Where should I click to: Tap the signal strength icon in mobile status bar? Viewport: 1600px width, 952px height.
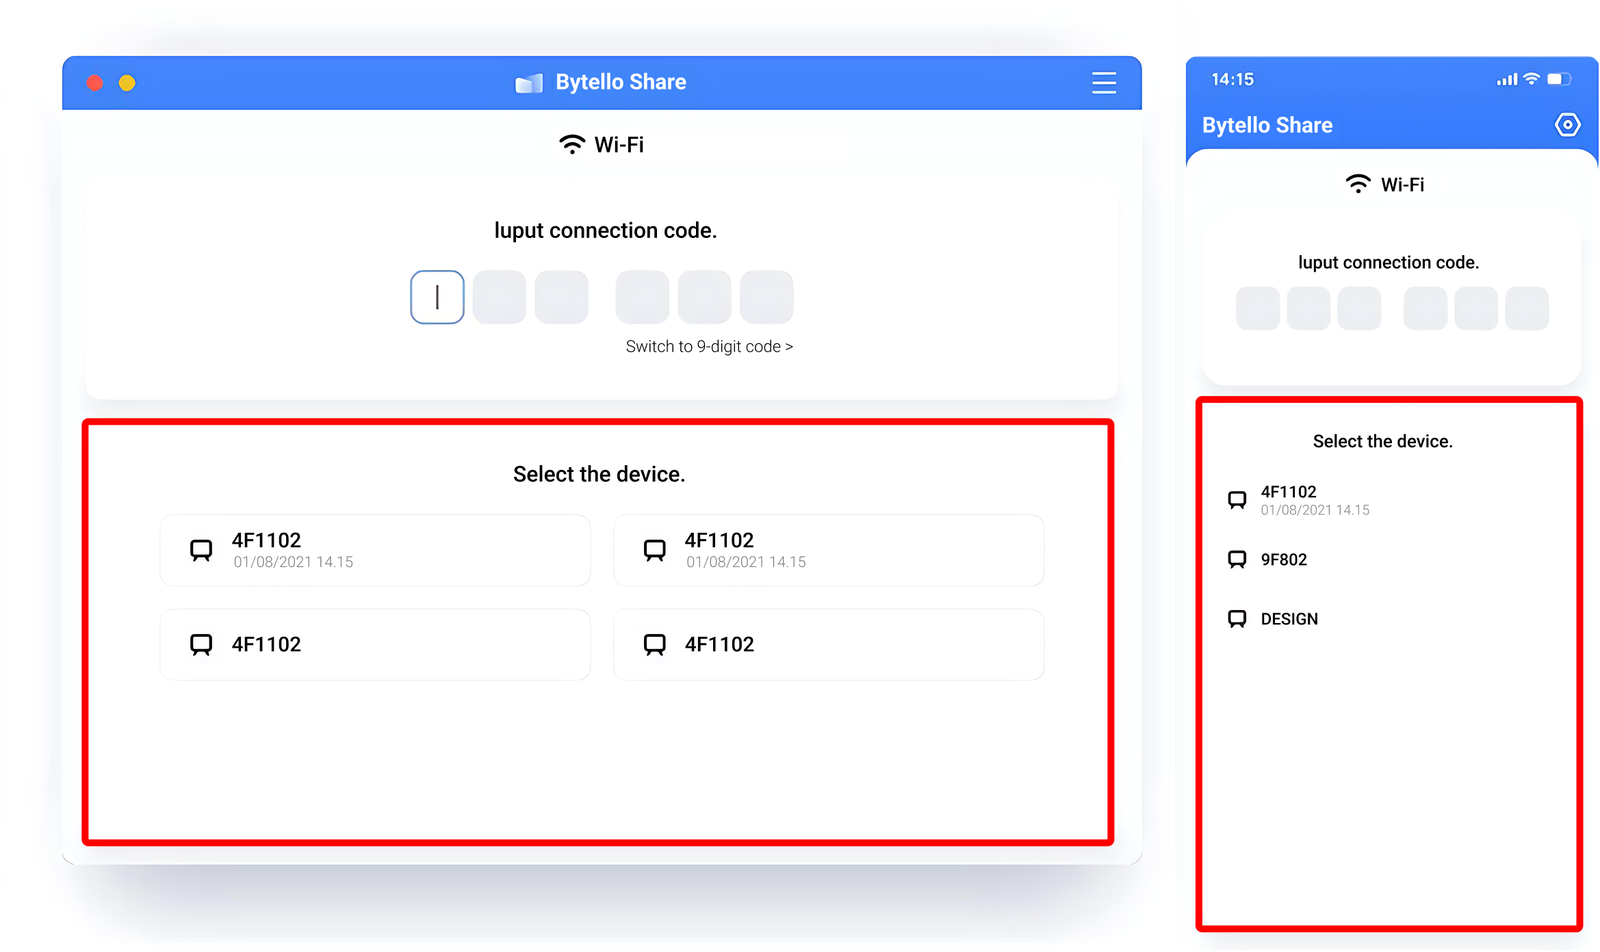[1506, 79]
